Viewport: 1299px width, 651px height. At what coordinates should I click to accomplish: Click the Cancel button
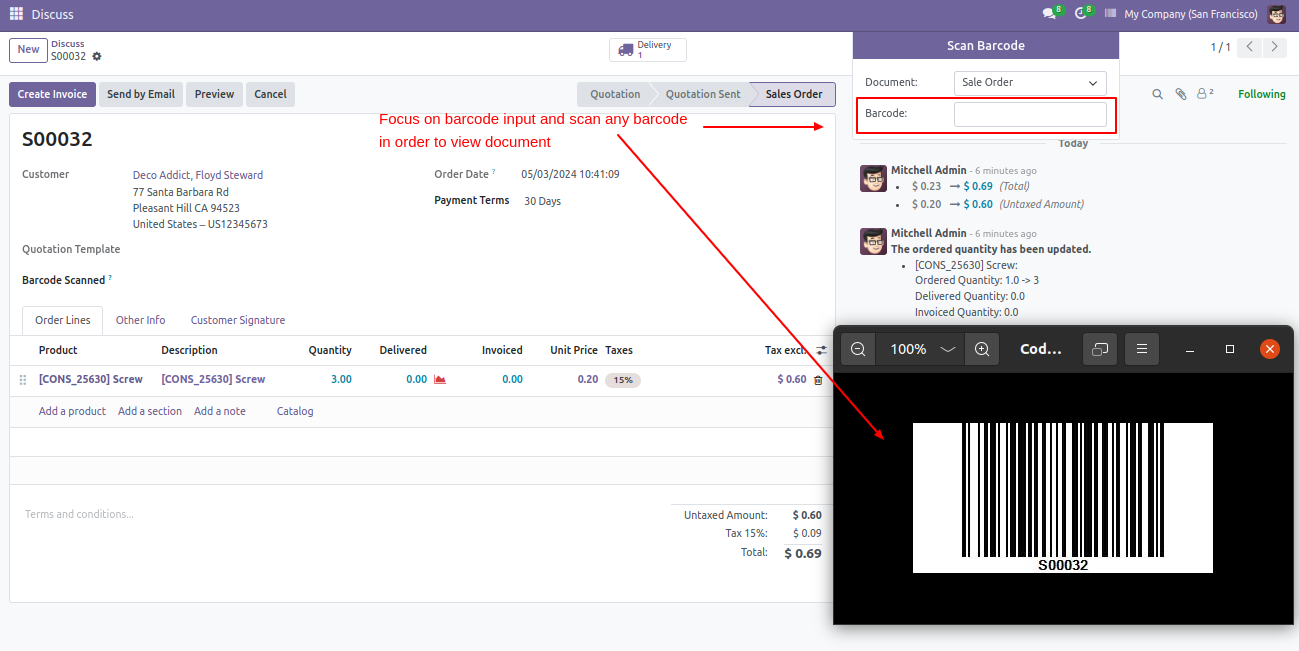click(270, 94)
